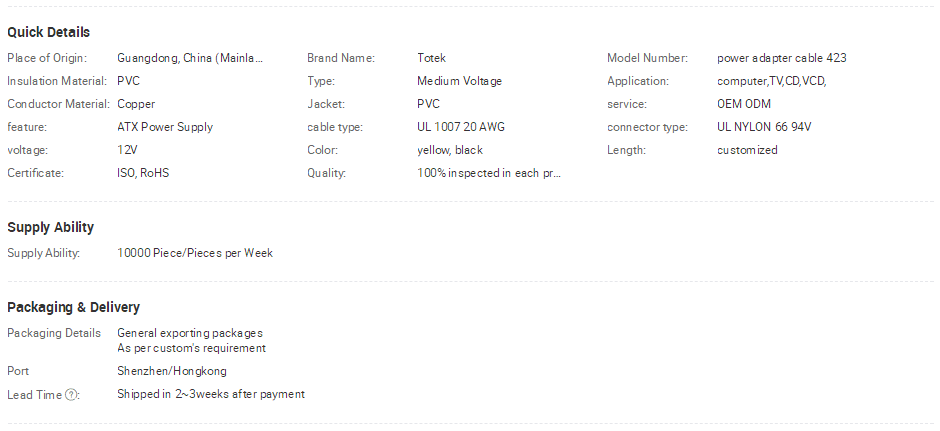Click the Color value yellow, black
This screenshot has width=940, height=431.
pos(450,150)
